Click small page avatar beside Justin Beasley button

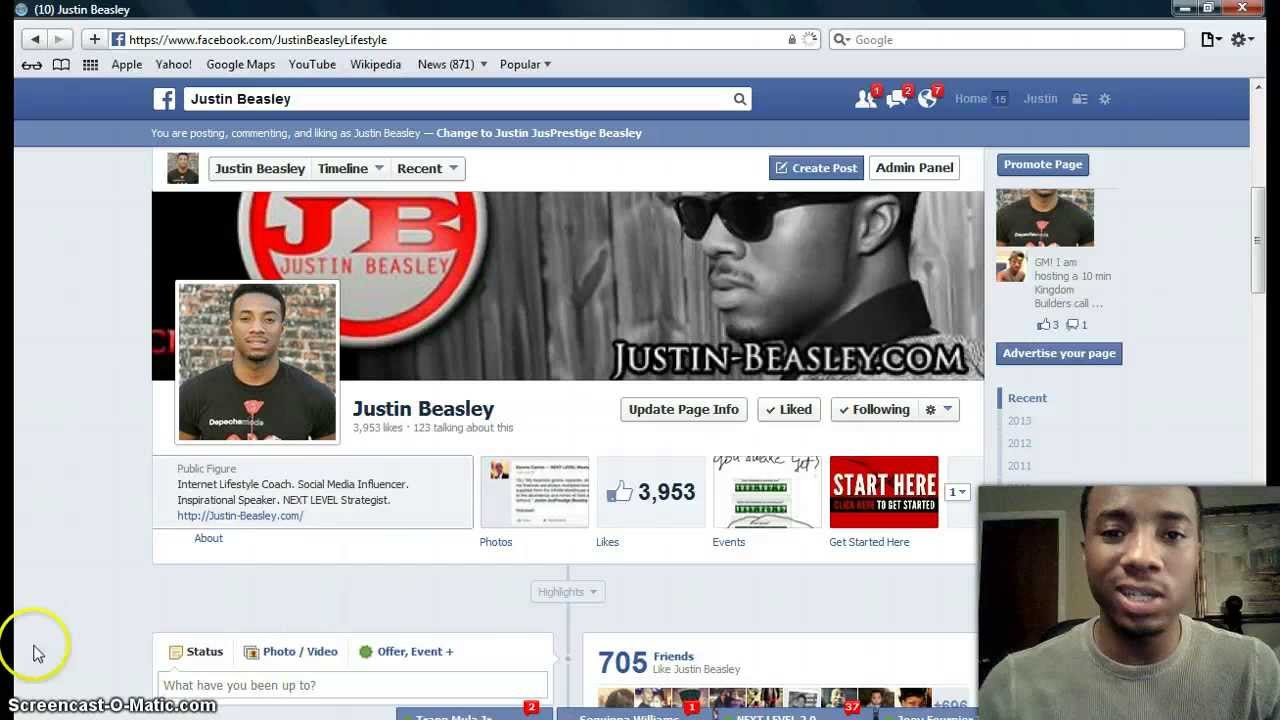(183, 168)
